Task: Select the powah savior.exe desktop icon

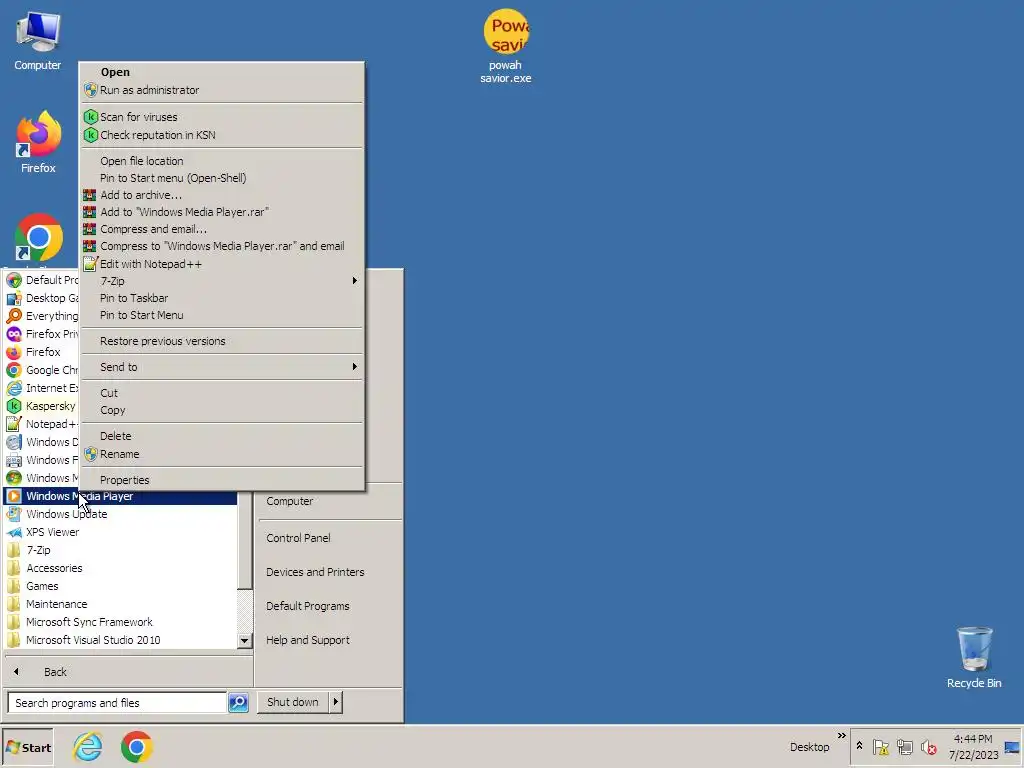Action: coord(505,47)
